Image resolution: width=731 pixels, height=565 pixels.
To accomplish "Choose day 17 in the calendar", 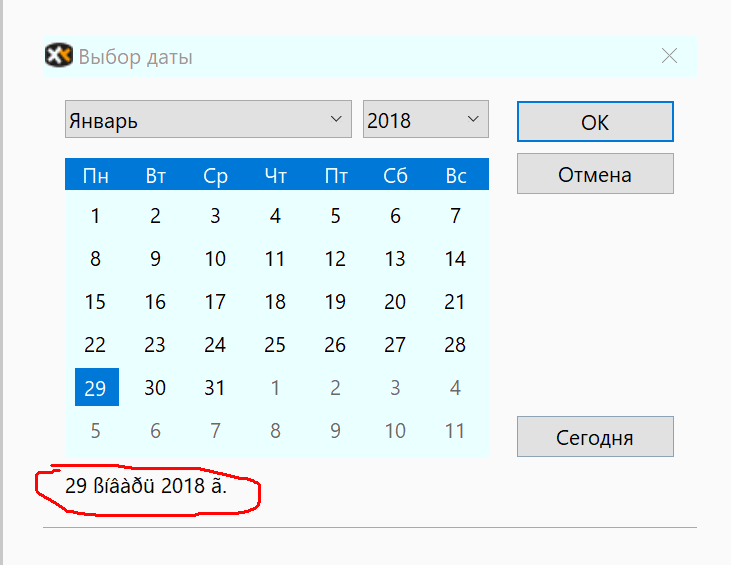I will pos(215,302).
